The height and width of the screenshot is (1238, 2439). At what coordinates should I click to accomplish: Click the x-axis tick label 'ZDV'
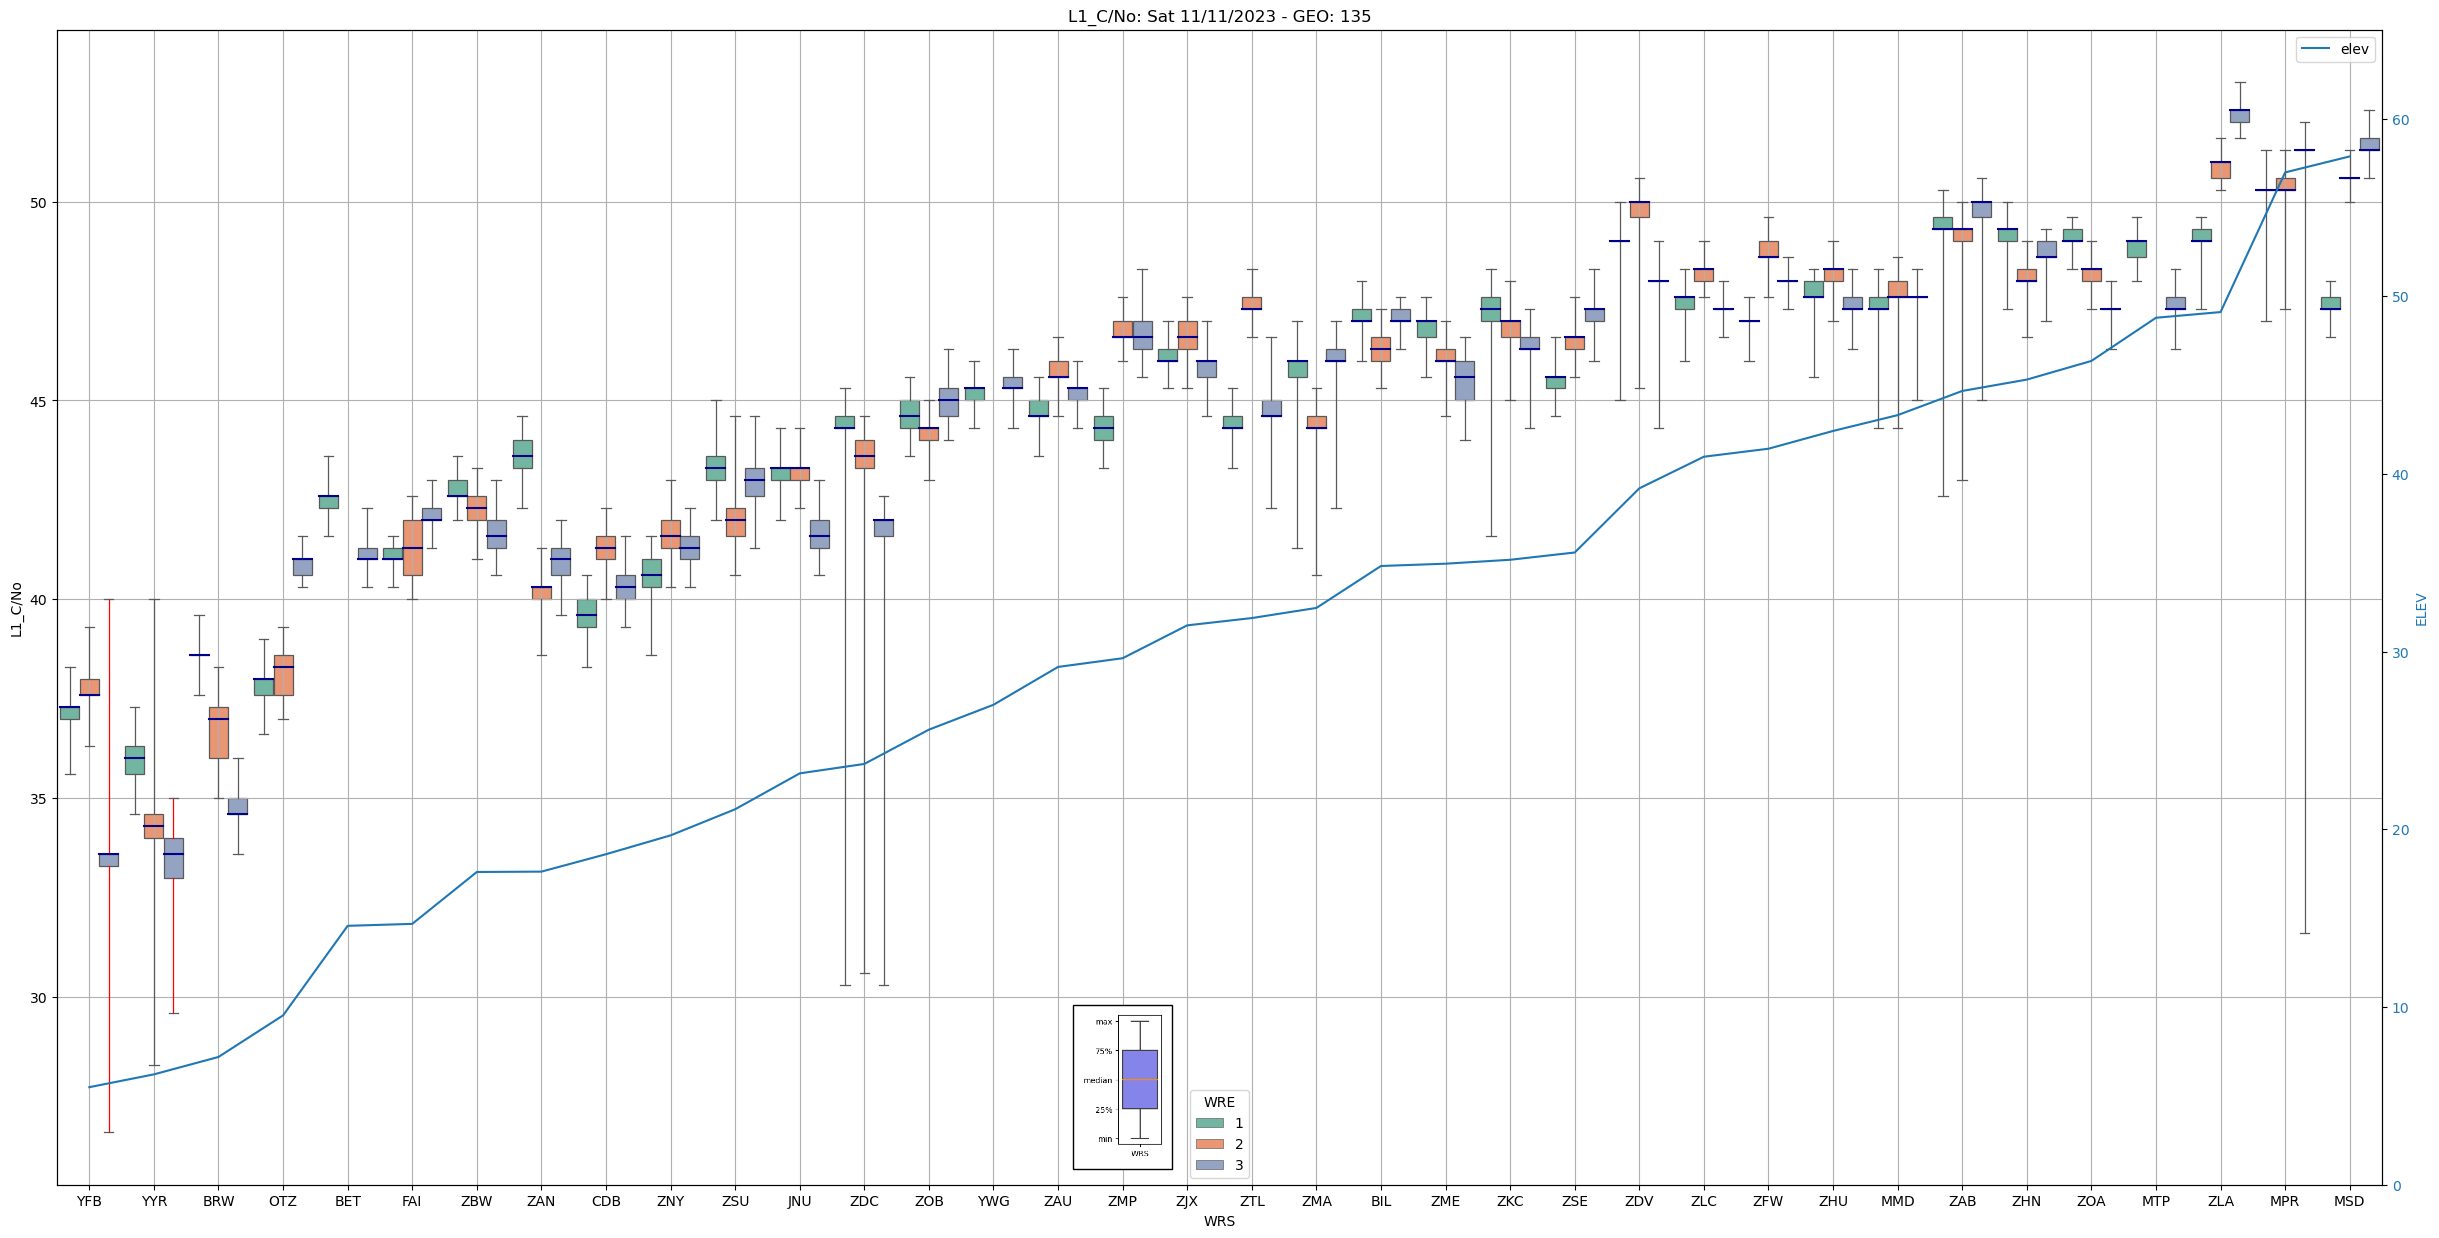point(1640,1202)
